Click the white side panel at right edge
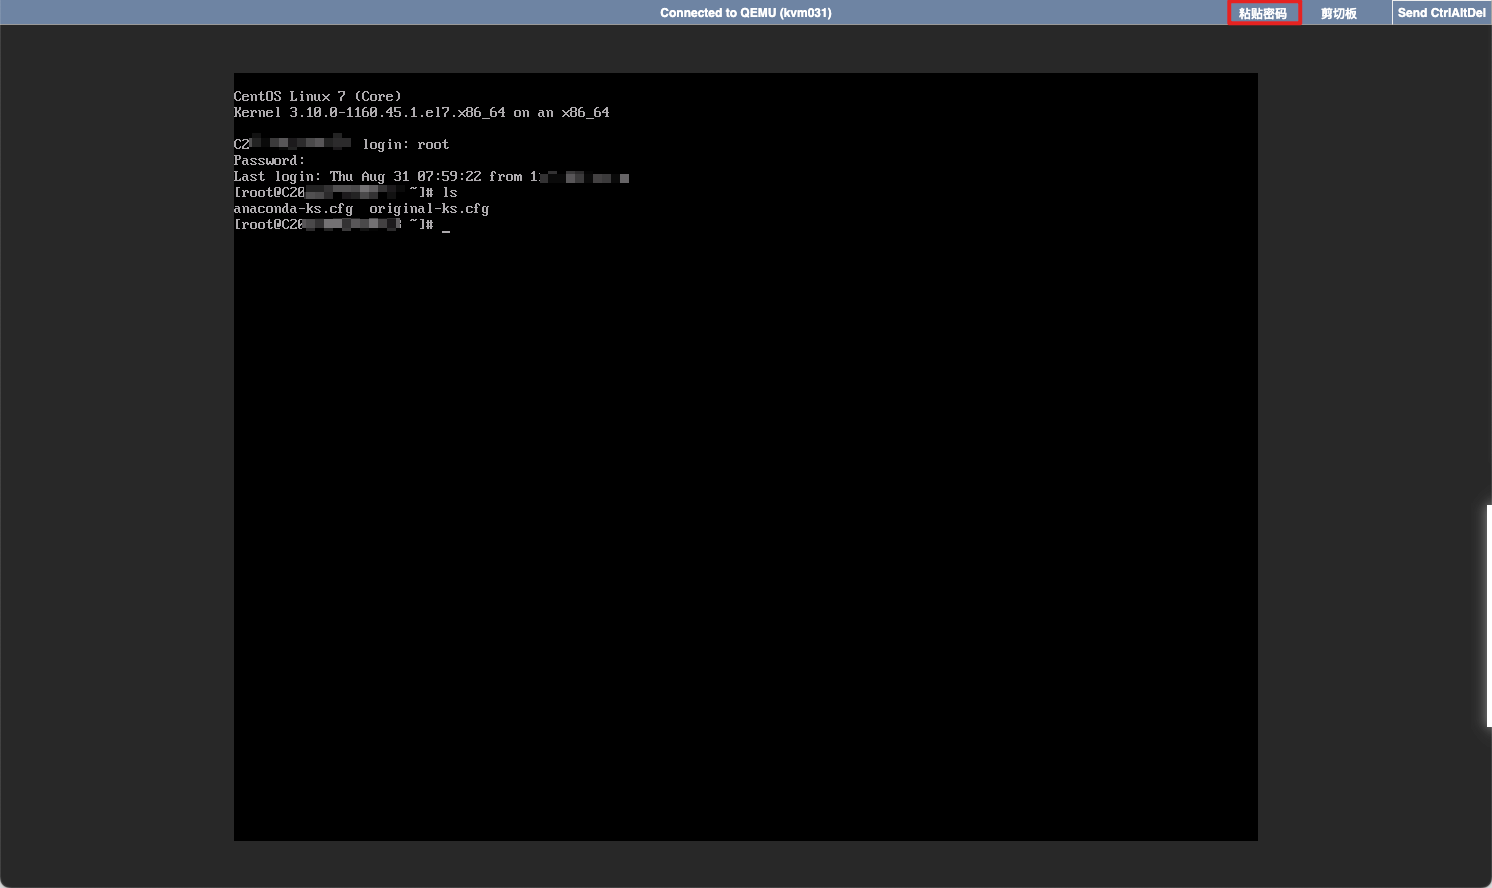This screenshot has width=1492, height=888. pyautogui.click(x=1488, y=615)
